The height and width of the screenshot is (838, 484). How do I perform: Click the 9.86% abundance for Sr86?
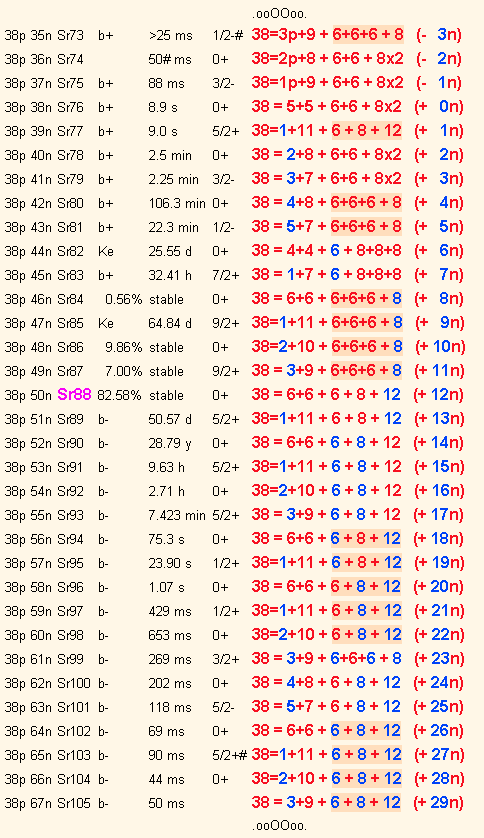[x=123, y=347]
